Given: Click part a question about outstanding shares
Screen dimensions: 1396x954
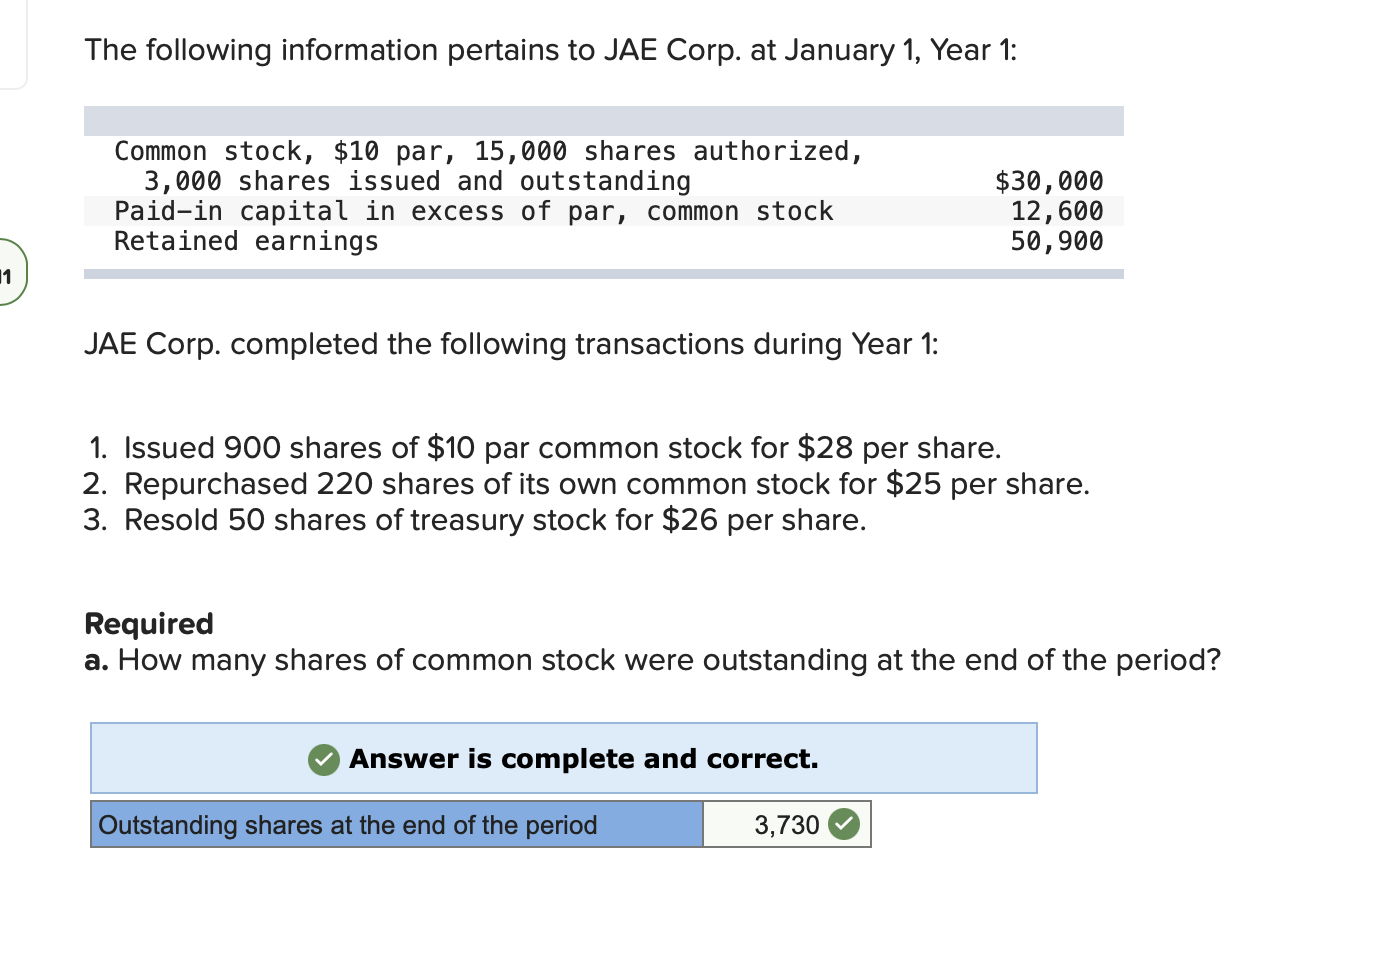Looking at the screenshot, I should [652, 660].
